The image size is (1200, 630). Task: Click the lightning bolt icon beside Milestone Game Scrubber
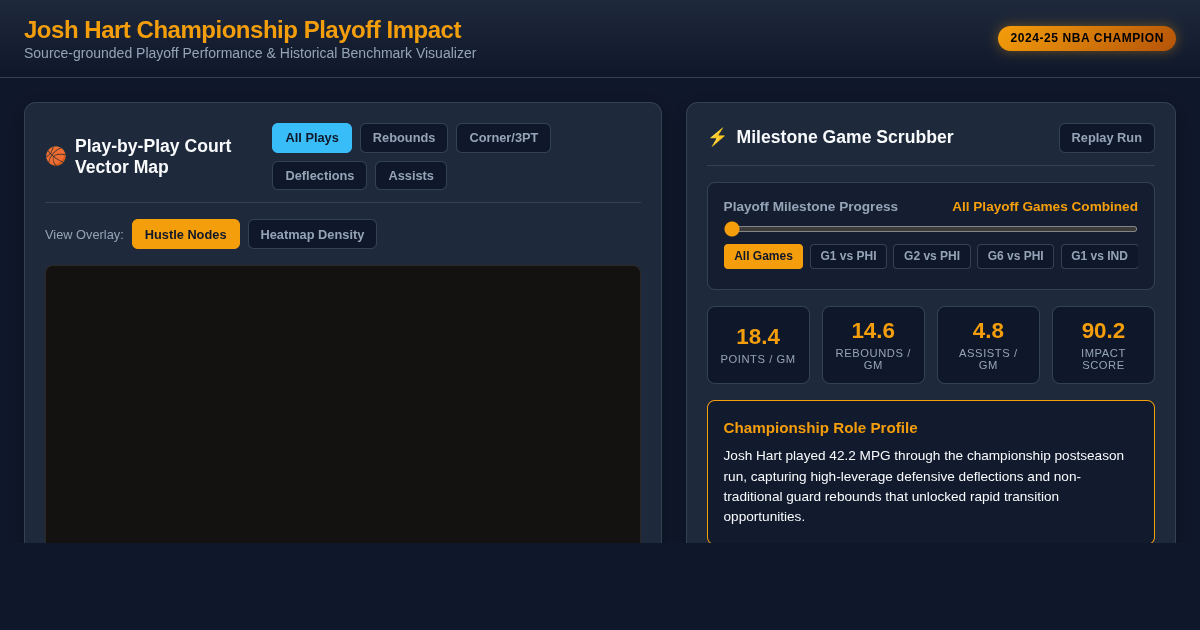pos(717,137)
